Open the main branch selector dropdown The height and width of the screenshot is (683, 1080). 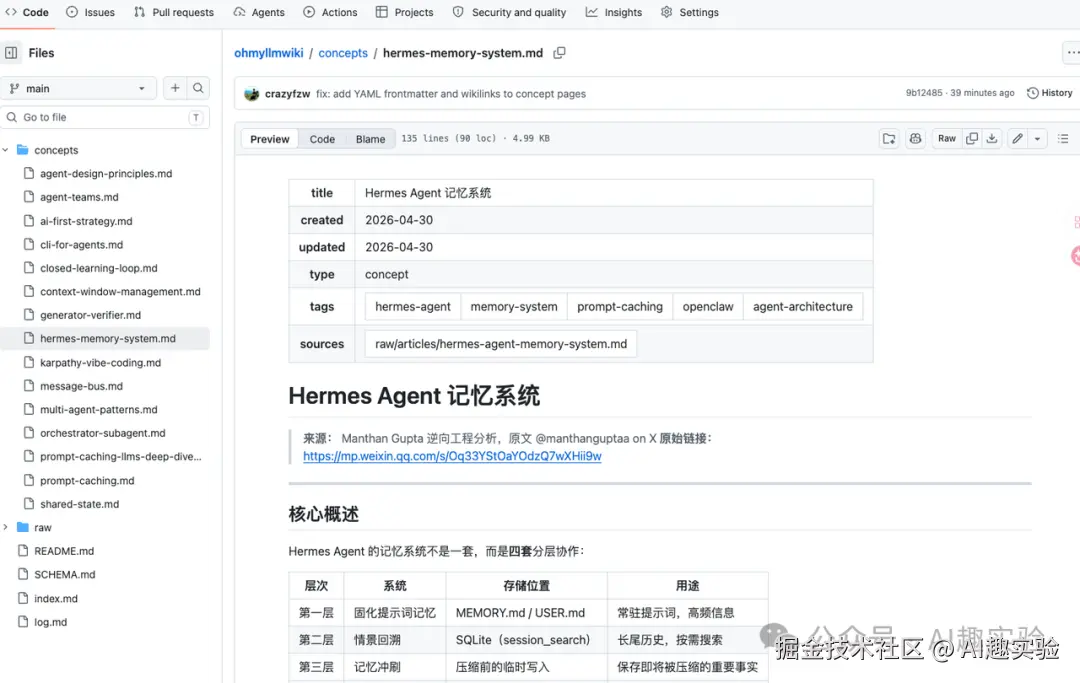pyautogui.click(x=79, y=88)
